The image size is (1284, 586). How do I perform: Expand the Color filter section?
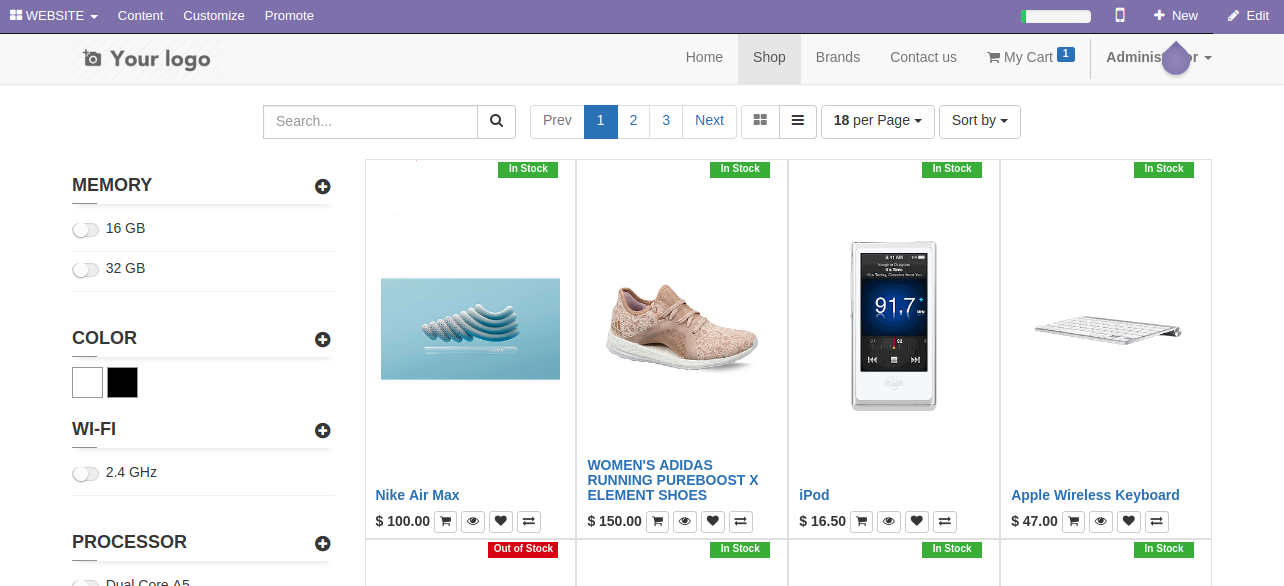[x=322, y=340]
